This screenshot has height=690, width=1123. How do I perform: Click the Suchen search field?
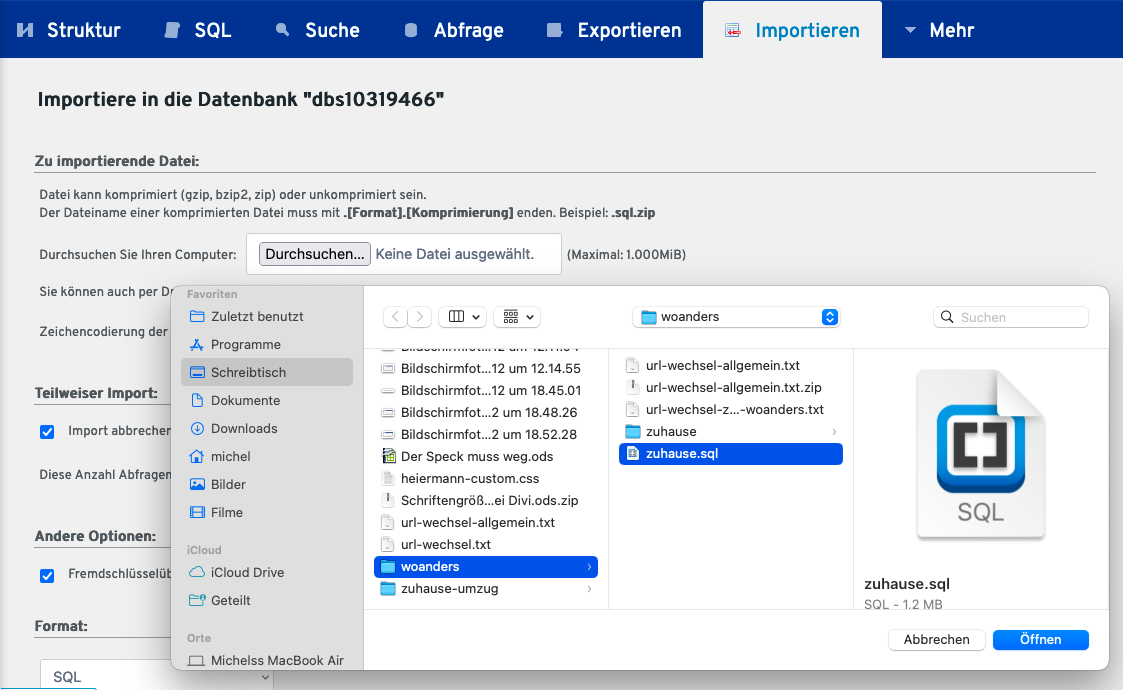1010,317
